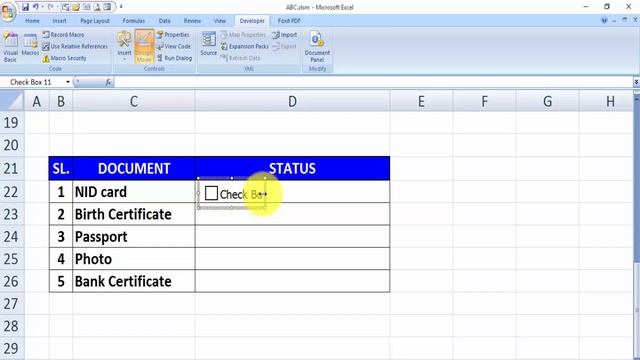640x360 pixels.
Task: Select the Photo cell
Action: tap(134, 259)
